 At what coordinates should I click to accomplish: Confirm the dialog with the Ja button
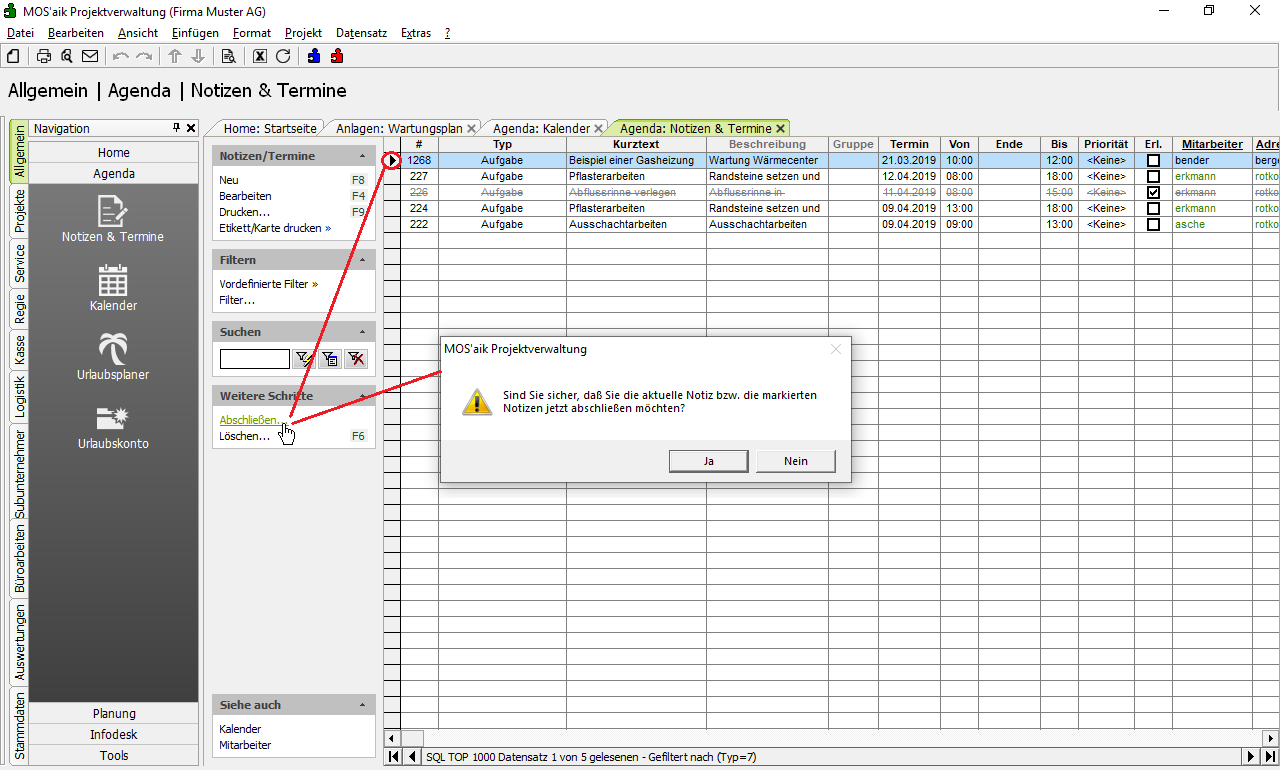709,460
